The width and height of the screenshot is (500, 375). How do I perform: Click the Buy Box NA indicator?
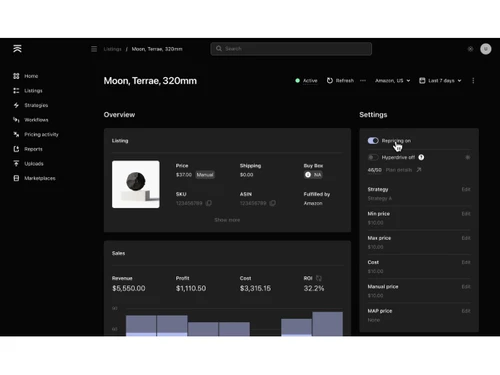(313, 175)
